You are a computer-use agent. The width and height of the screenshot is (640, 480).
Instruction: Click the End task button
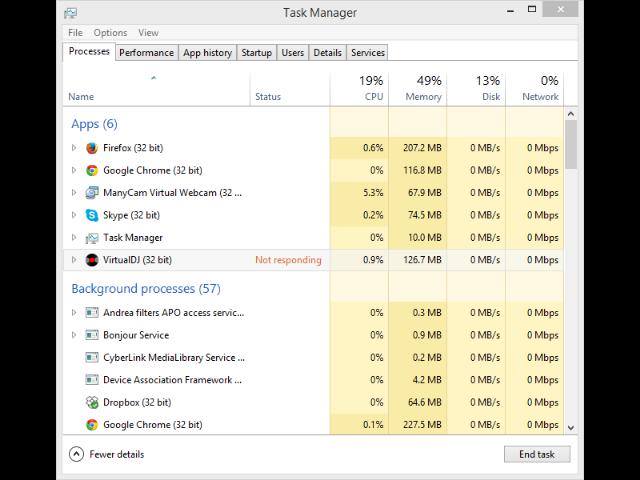coord(537,454)
